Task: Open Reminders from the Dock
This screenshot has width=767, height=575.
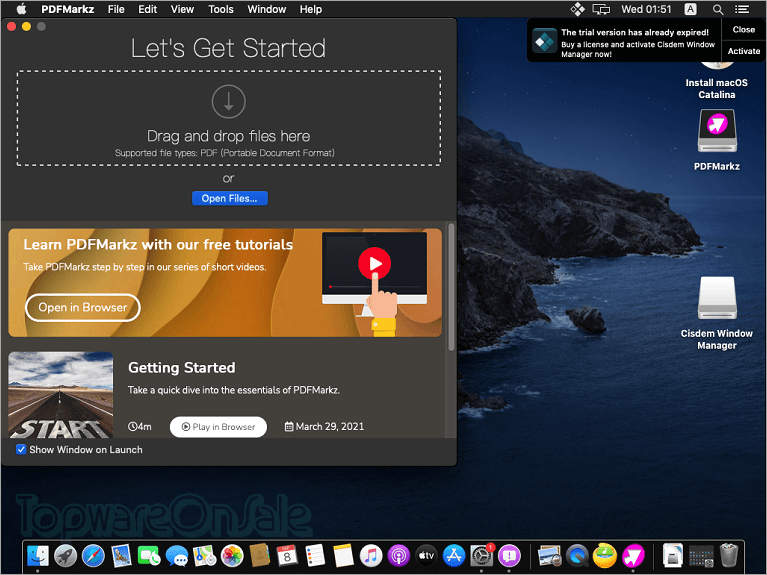Action: pos(315,556)
